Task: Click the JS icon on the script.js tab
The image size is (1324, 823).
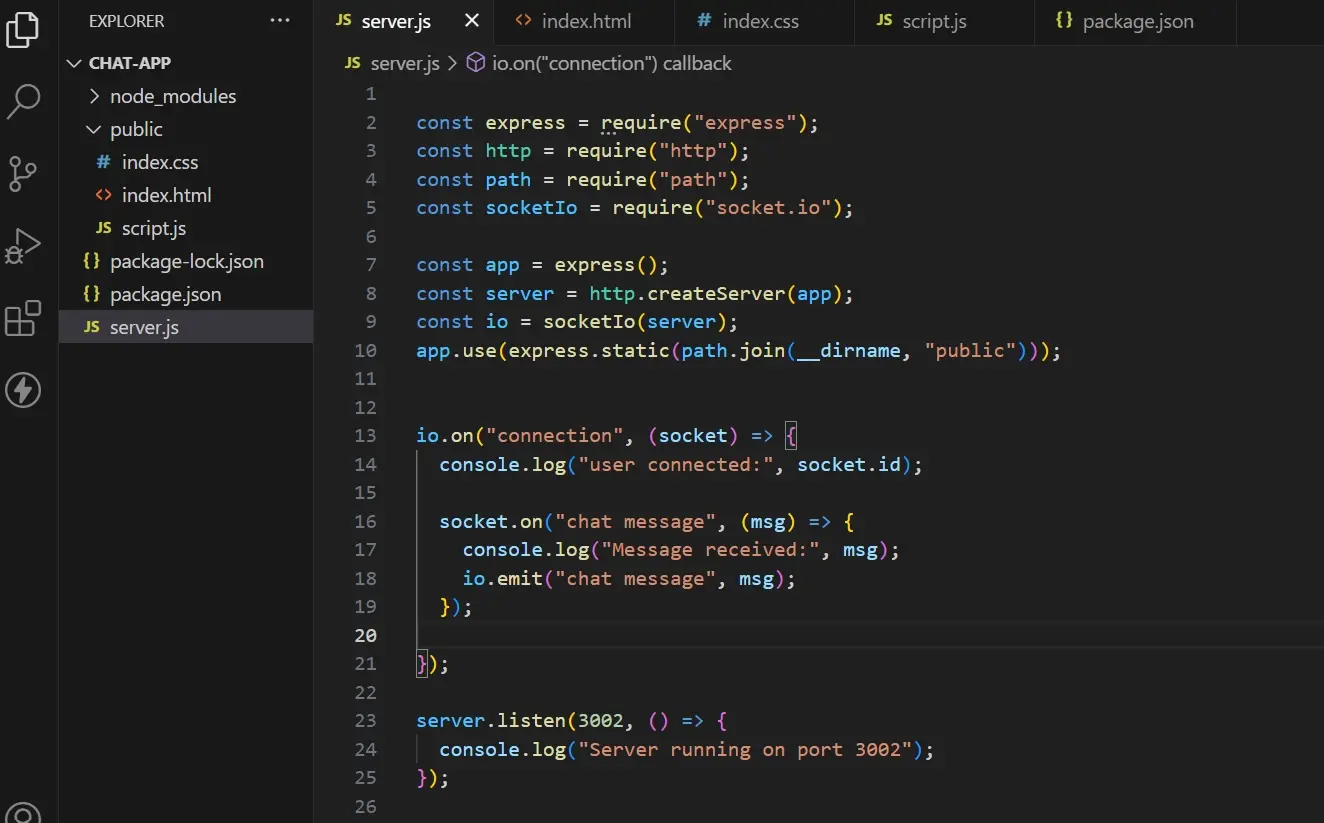Action: pos(884,21)
